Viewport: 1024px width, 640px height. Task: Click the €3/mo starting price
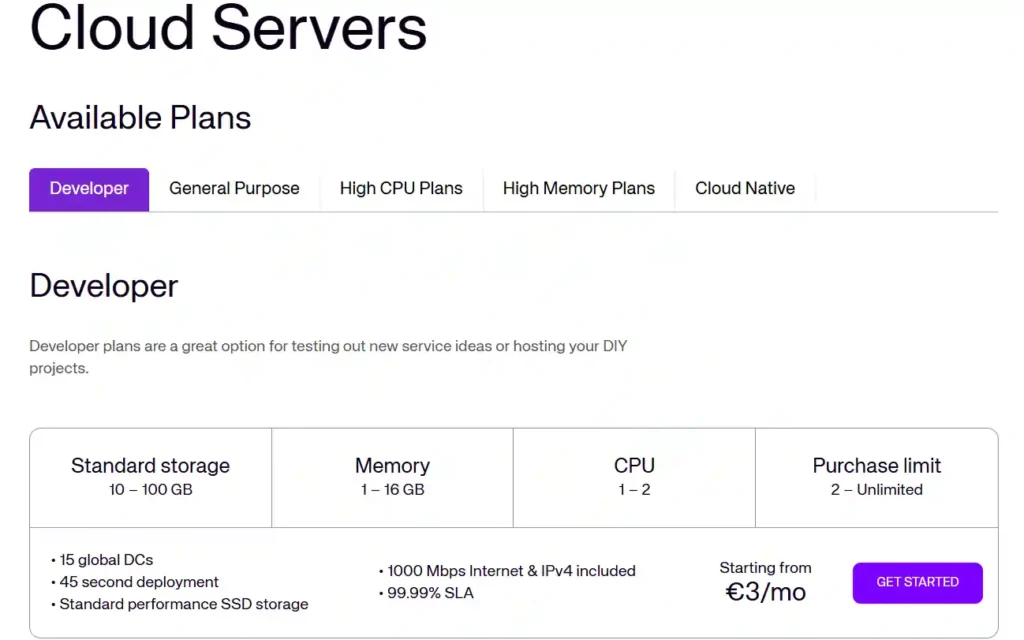765,592
